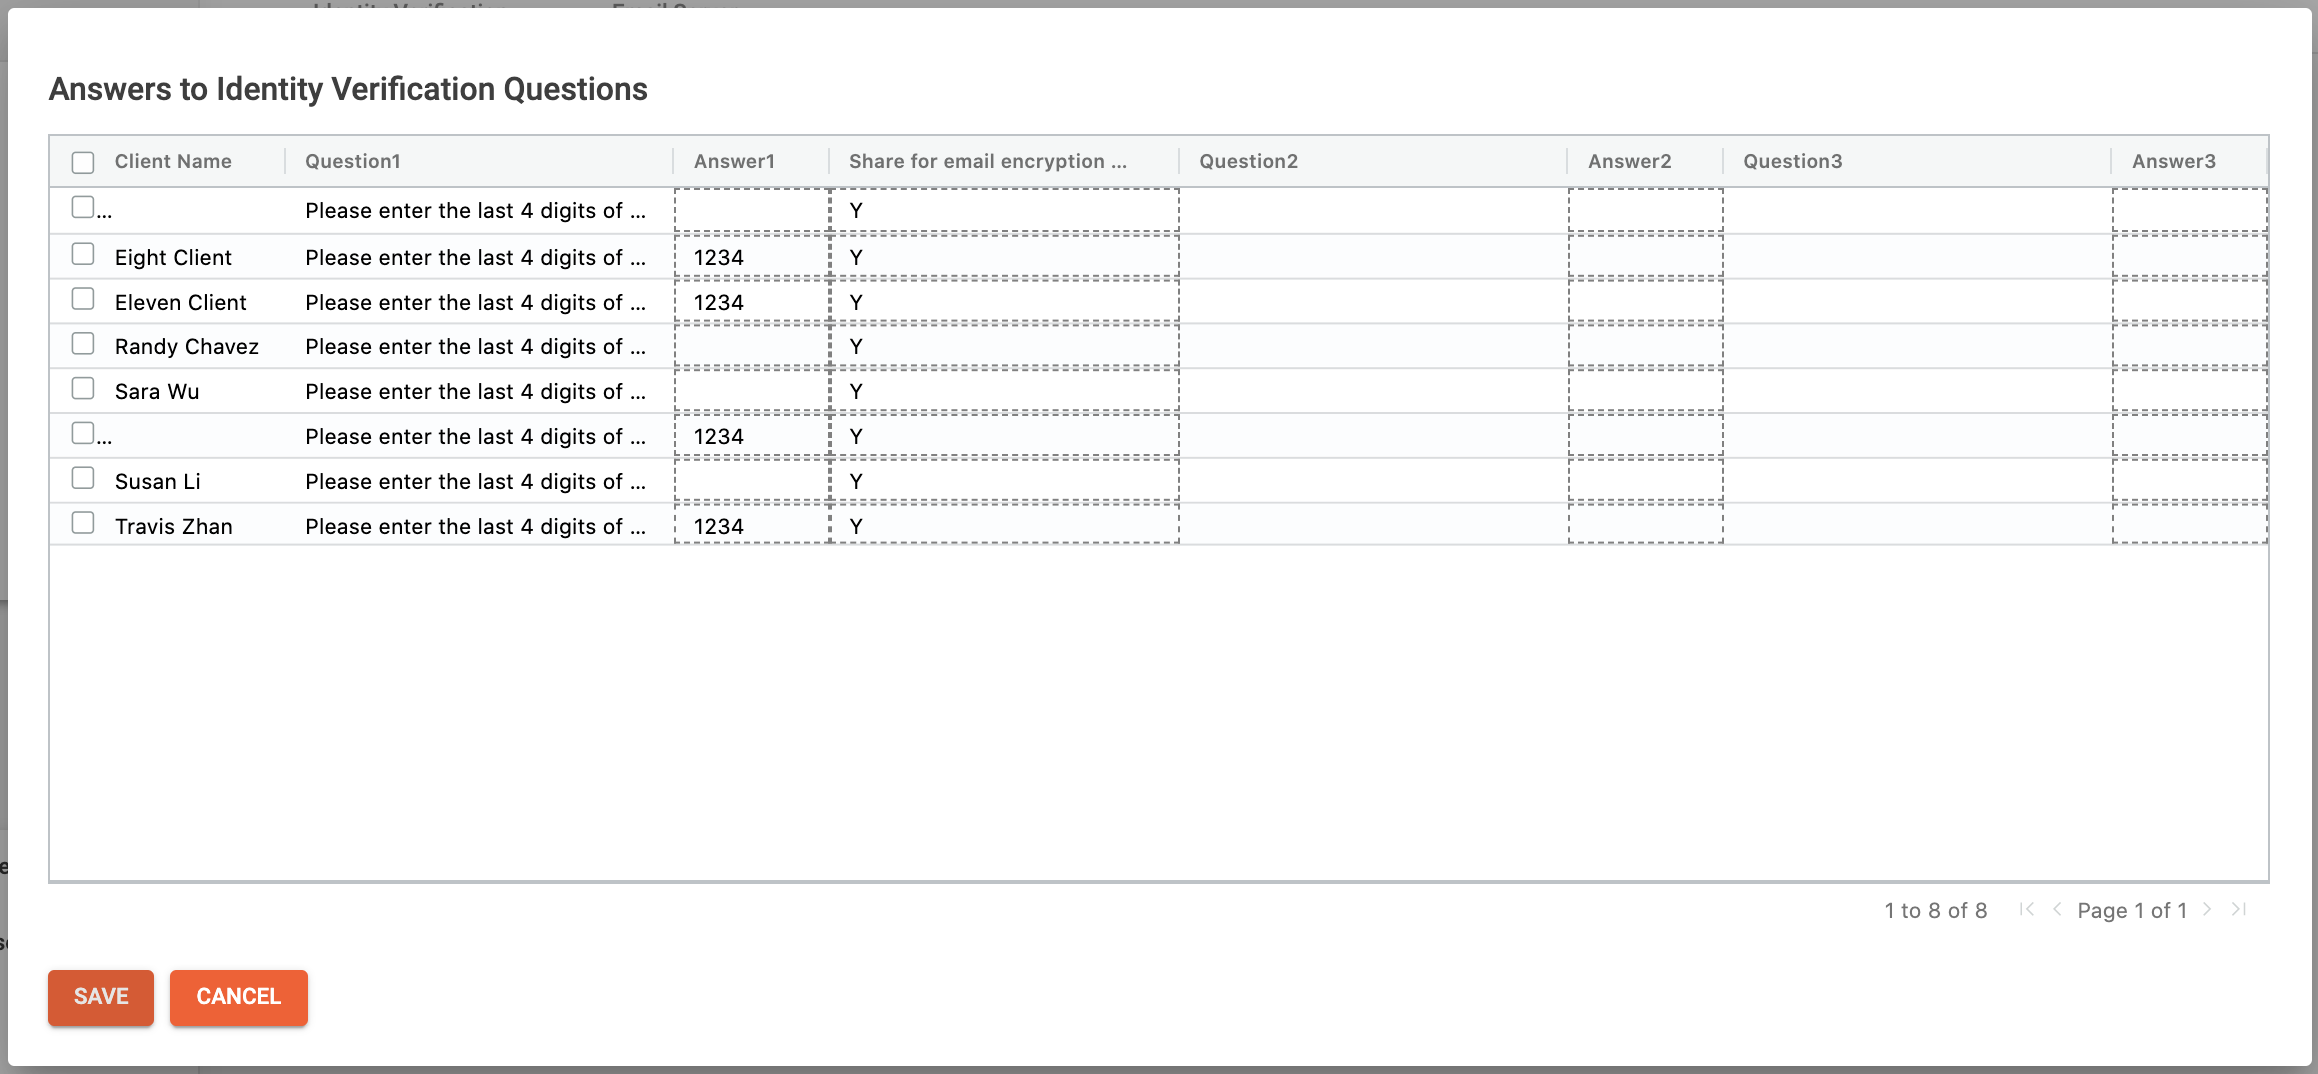2318x1074 pixels.
Task: Edit share encryption value for Randy Chavez
Action: click(1005, 346)
